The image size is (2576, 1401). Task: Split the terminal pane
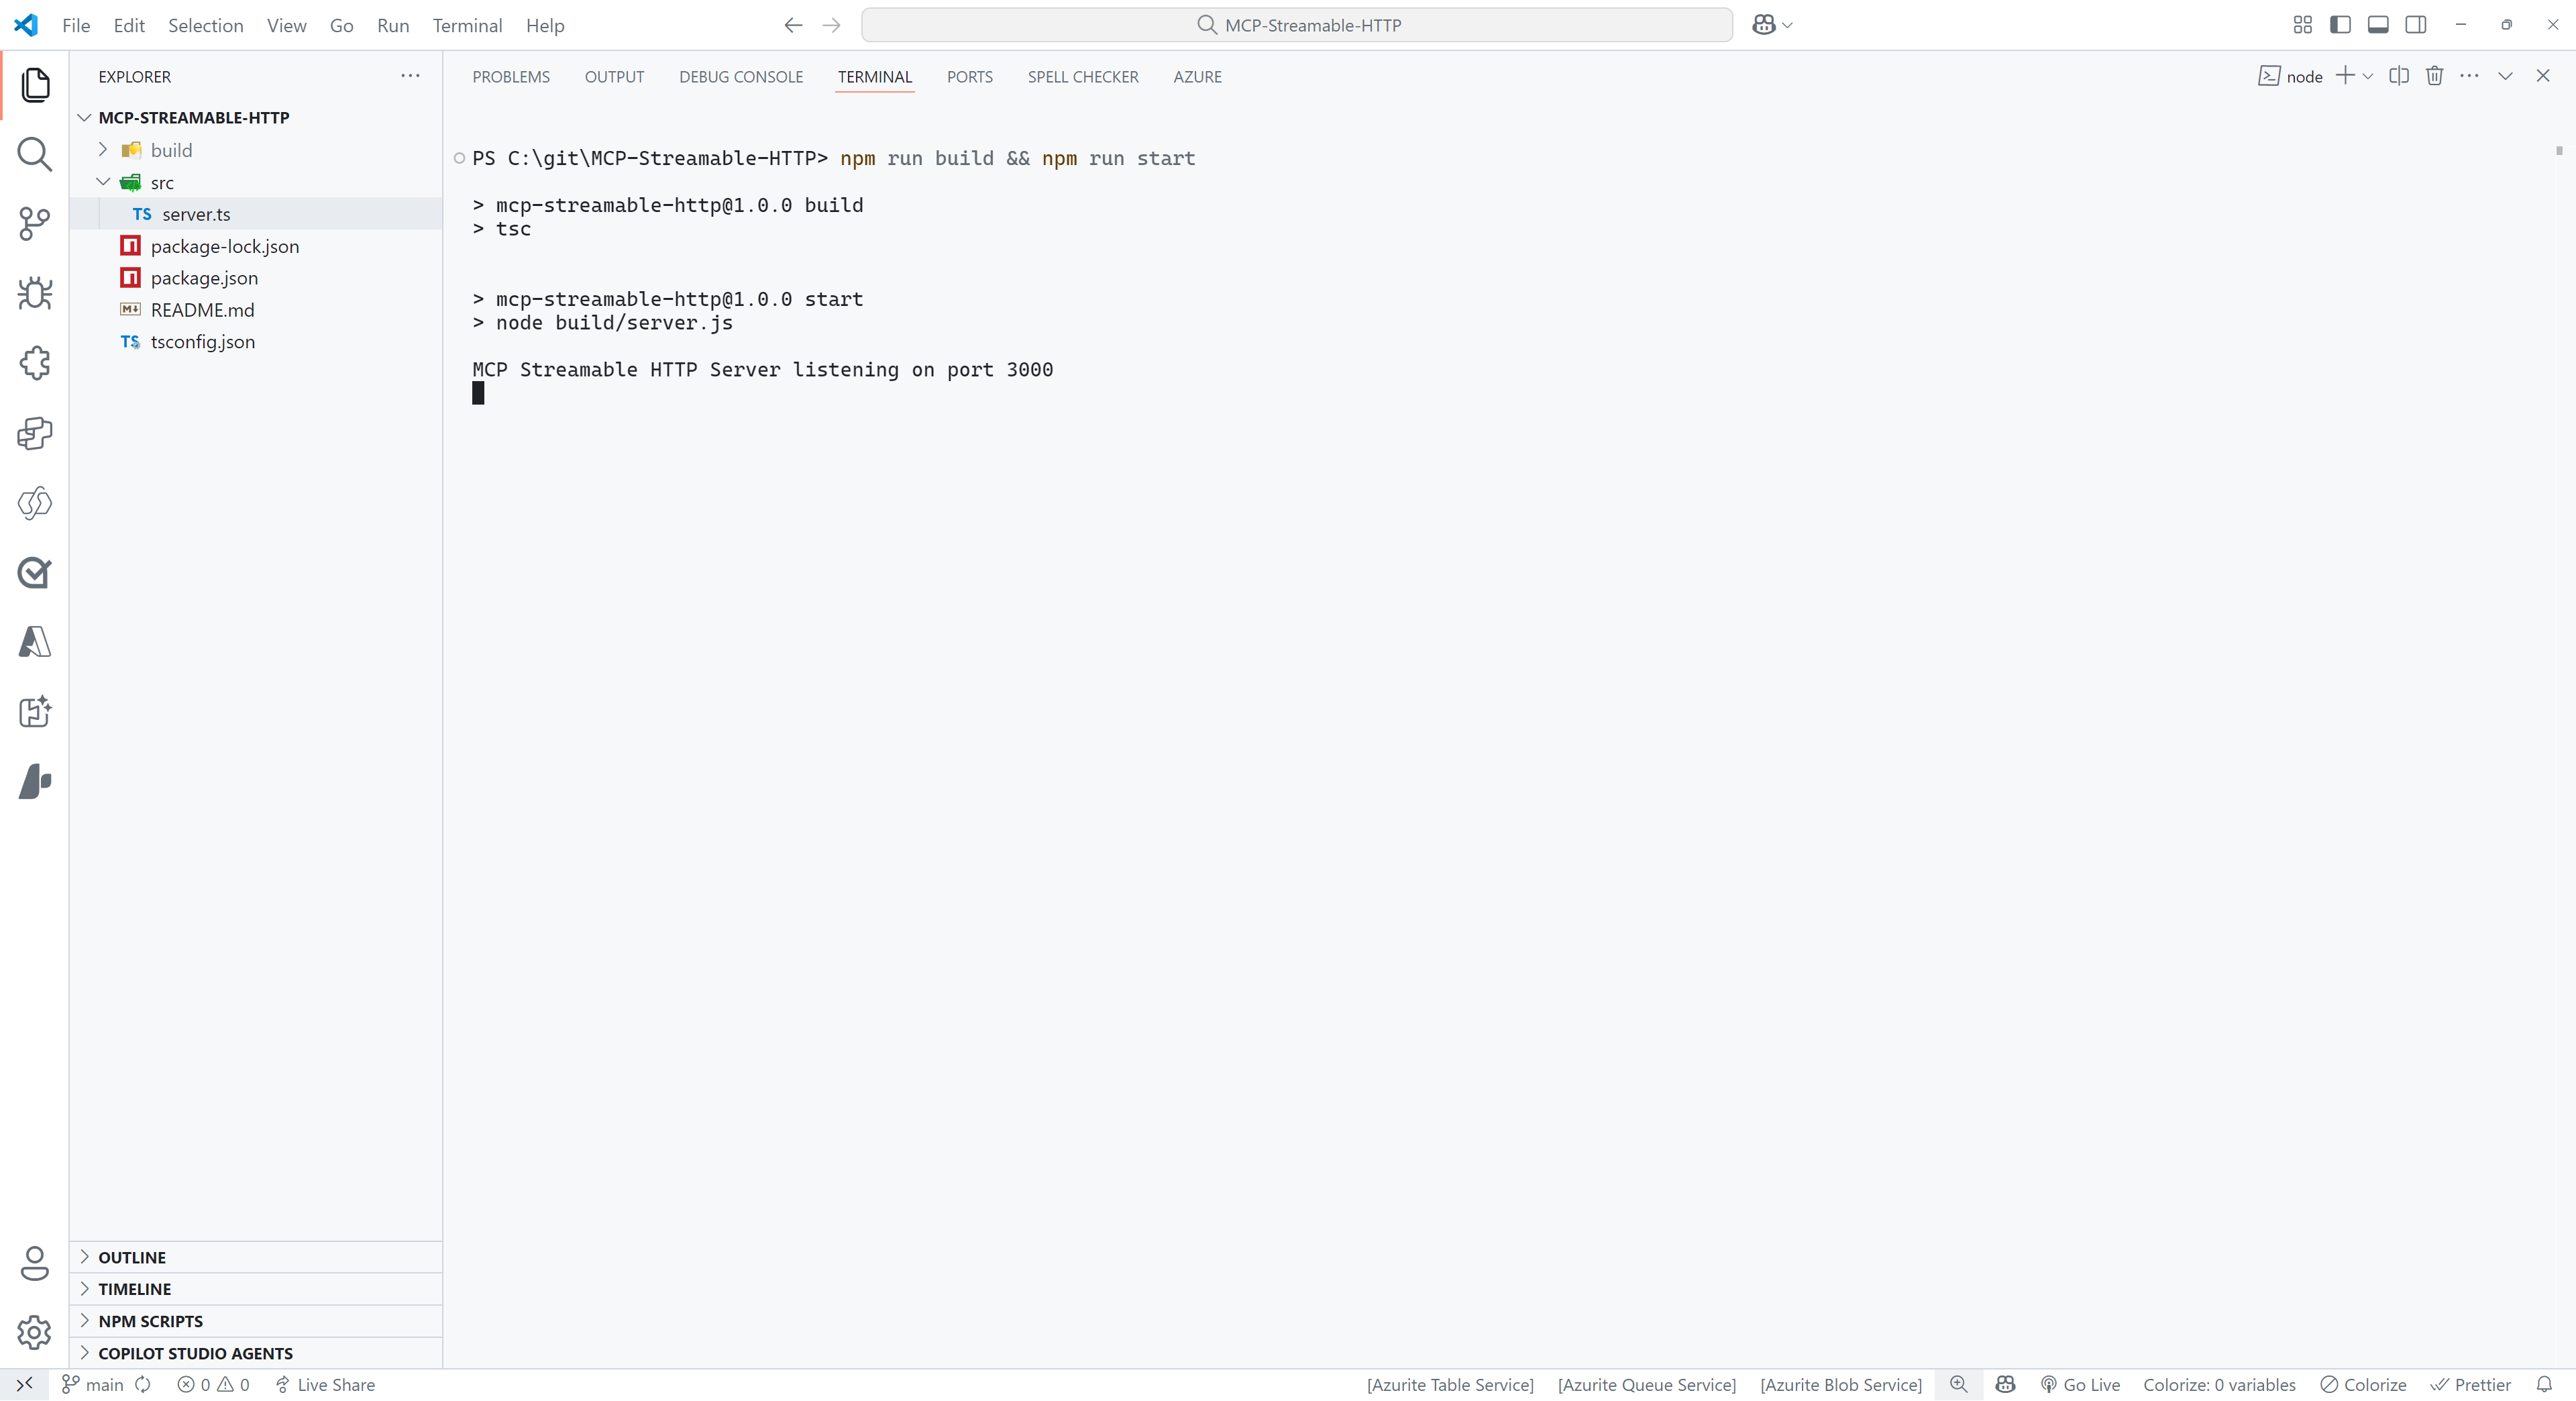tap(2400, 75)
